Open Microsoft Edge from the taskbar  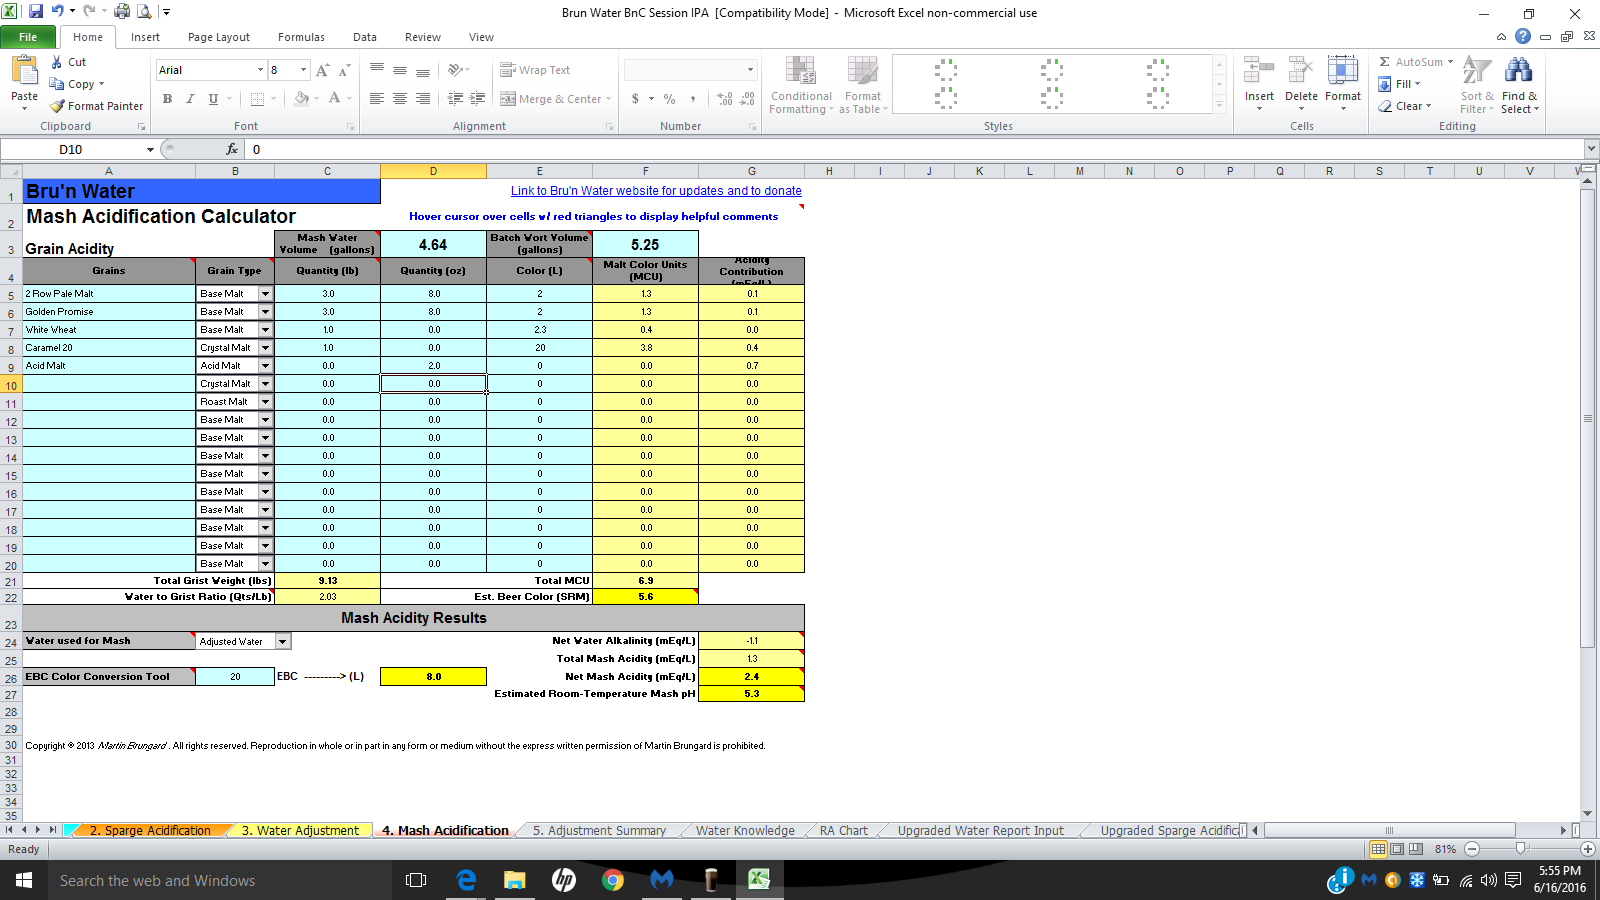pos(466,880)
